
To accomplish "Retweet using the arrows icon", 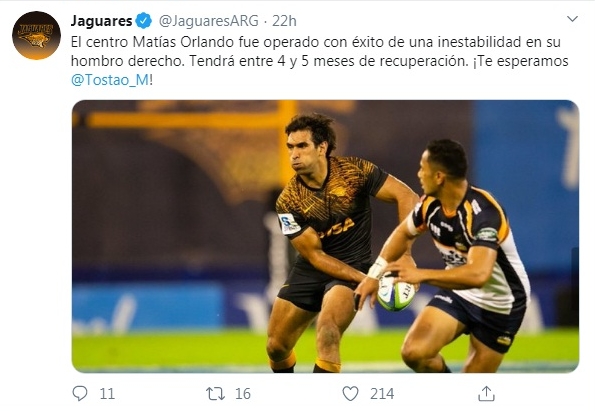I will click(216, 394).
